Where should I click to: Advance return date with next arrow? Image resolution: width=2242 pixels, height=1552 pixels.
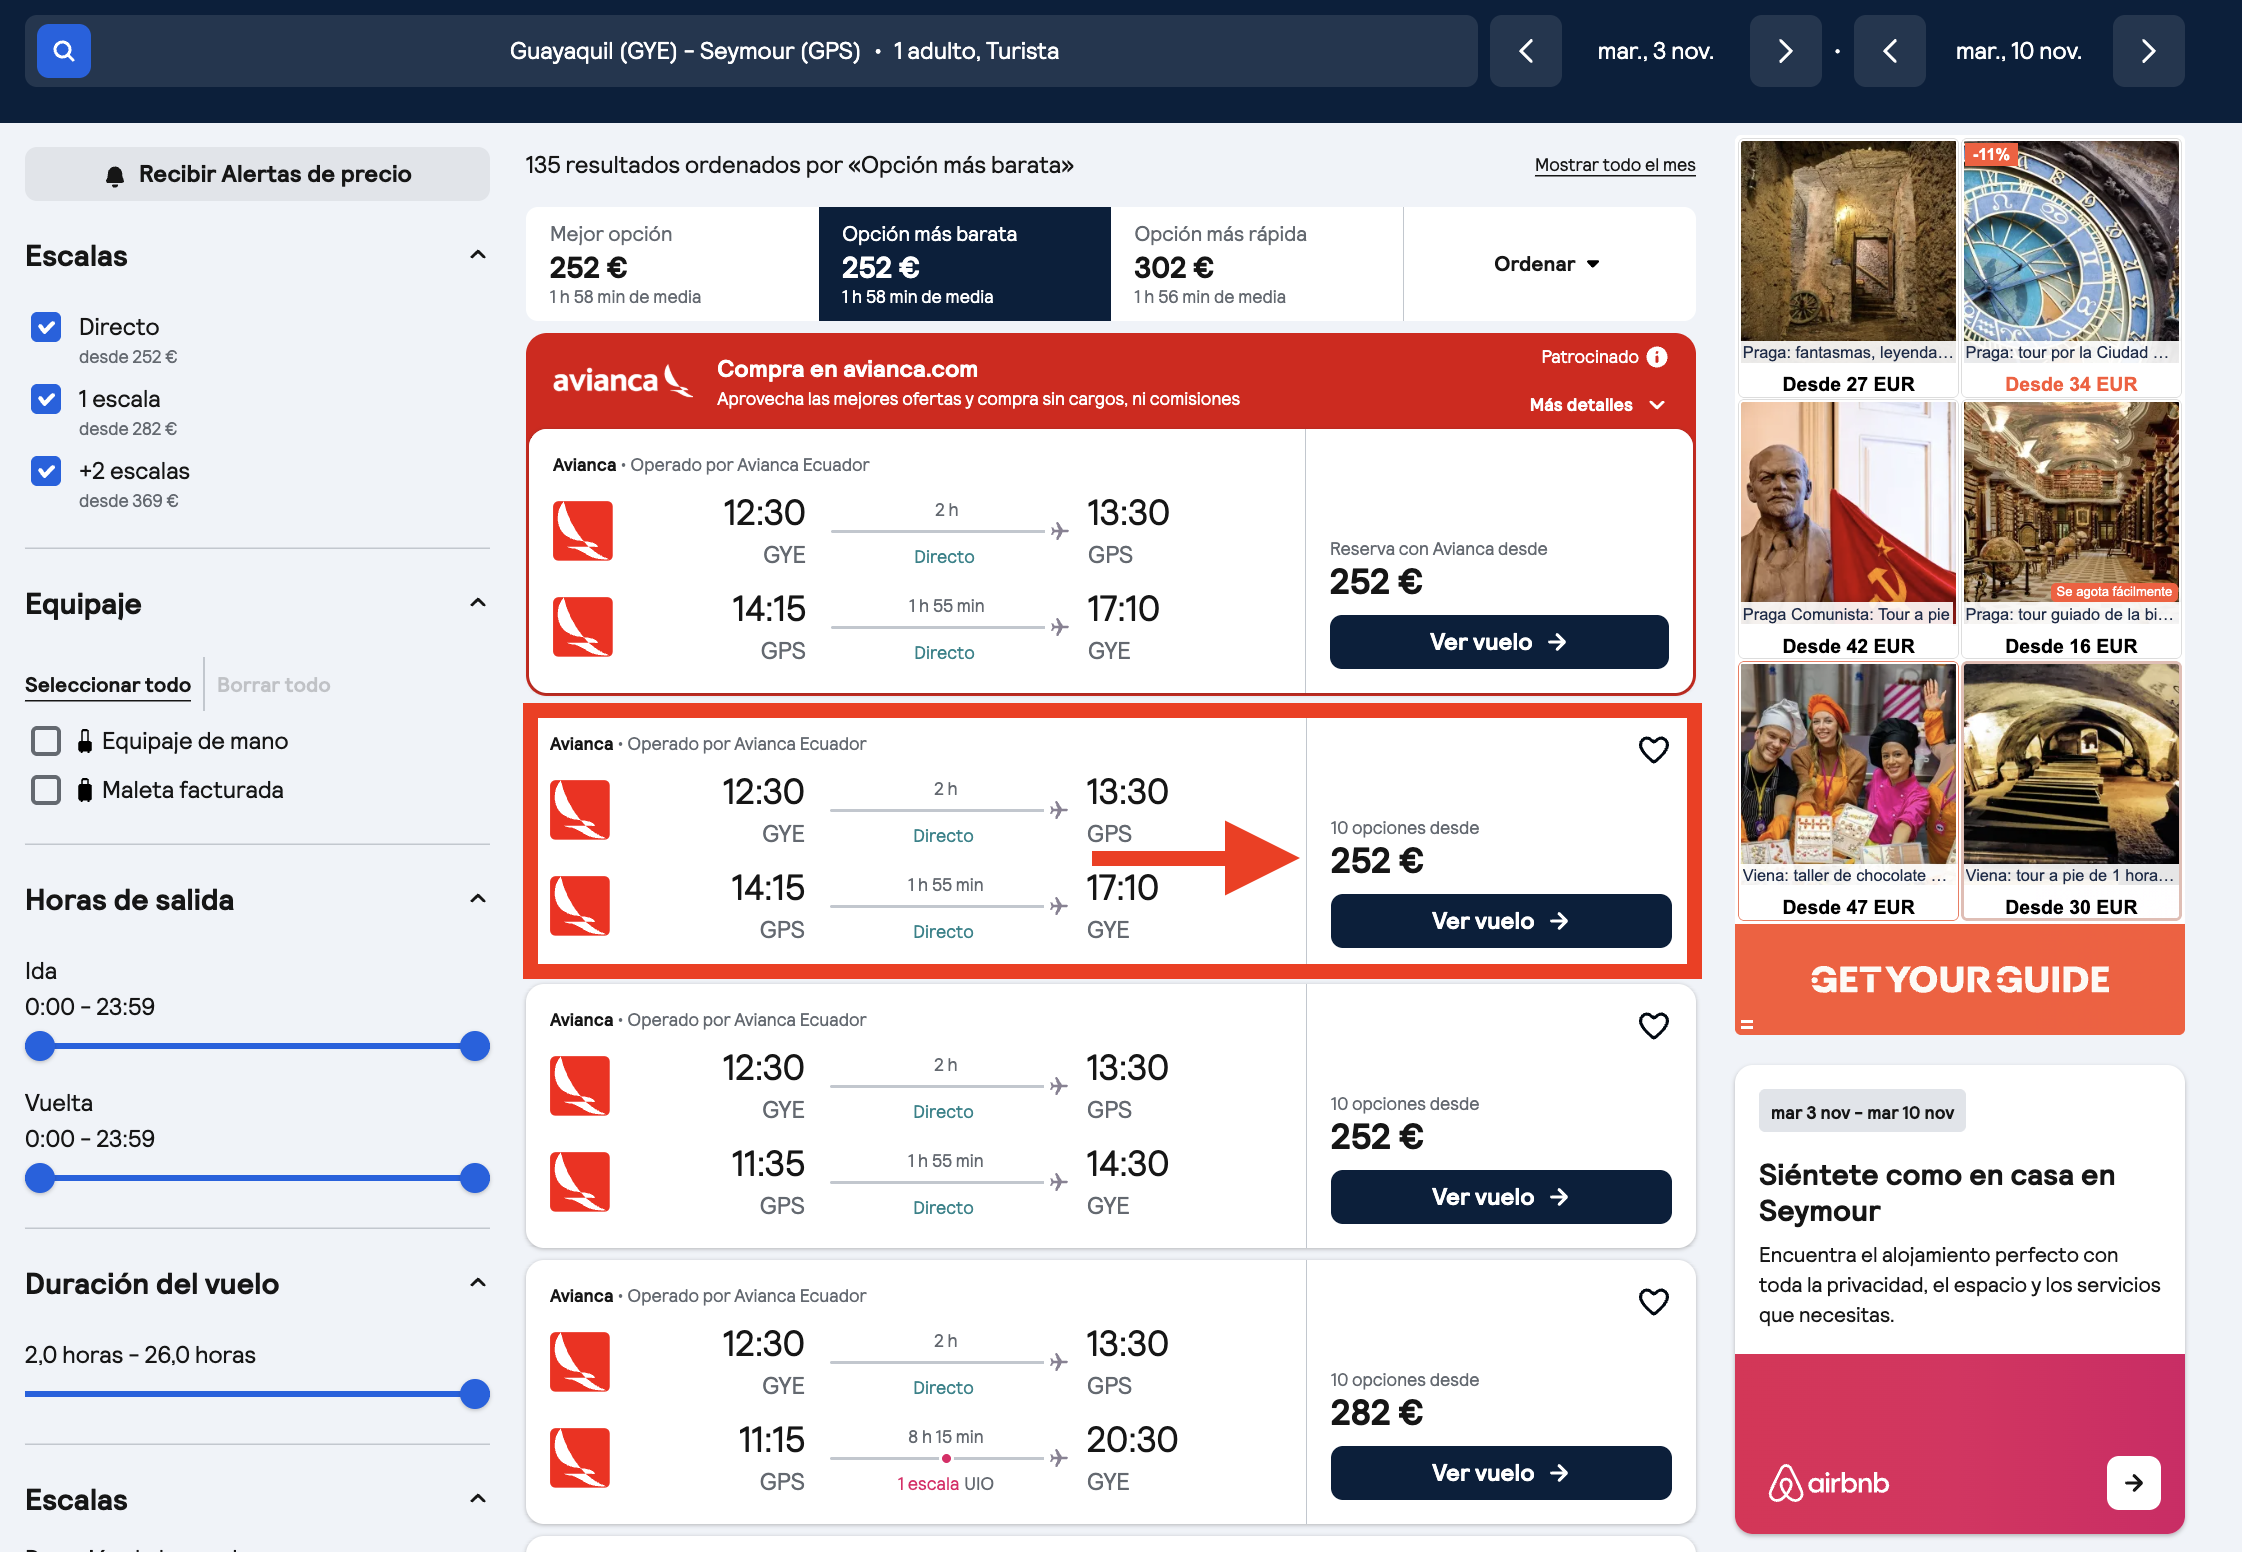(x=2149, y=51)
